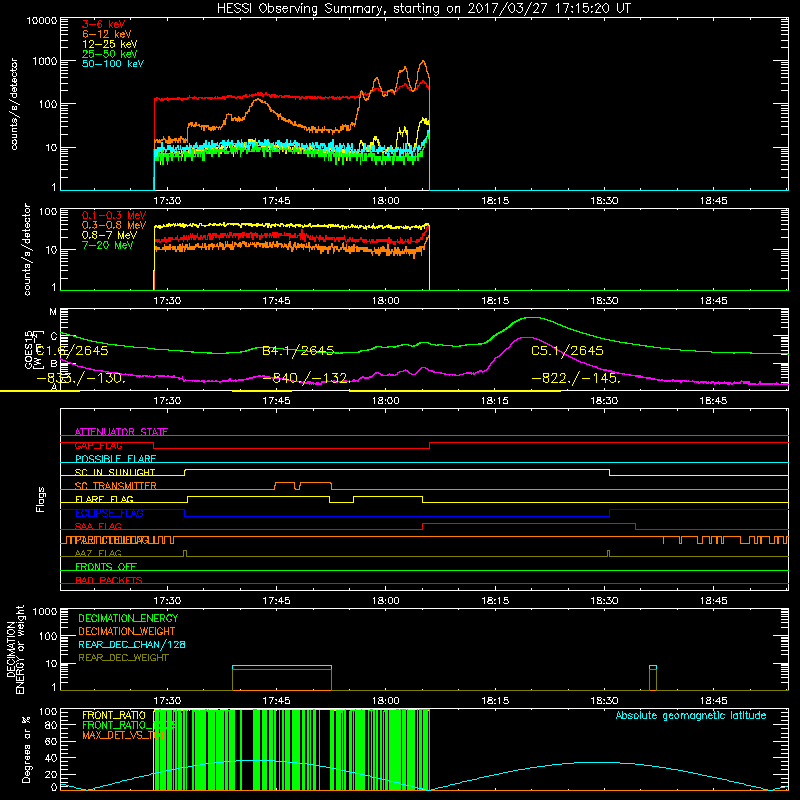This screenshot has width=800, height=800.
Task: Select the 0.8-7 MeV legend label
Action: point(109,235)
